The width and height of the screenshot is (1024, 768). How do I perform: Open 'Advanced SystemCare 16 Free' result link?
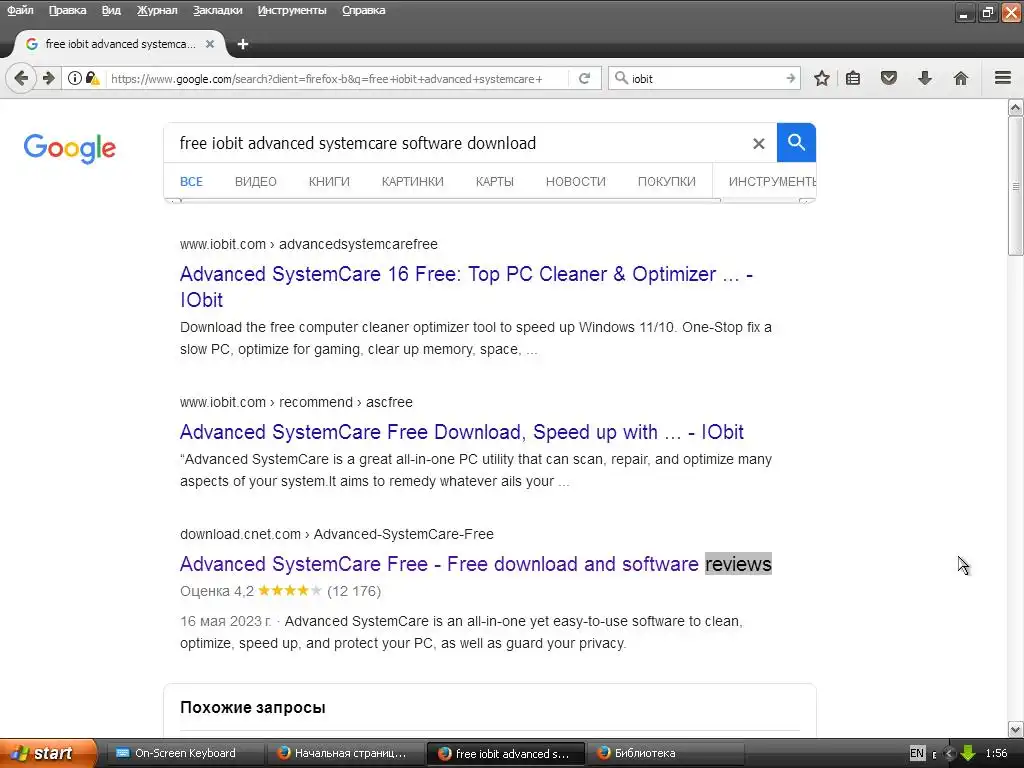[x=466, y=287]
